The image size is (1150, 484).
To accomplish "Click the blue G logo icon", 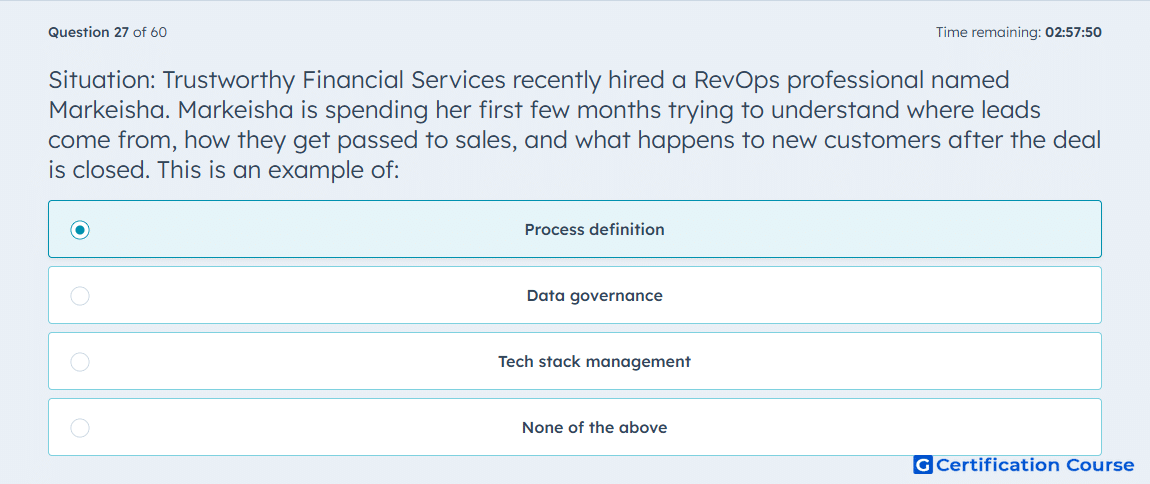I will point(923,465).
